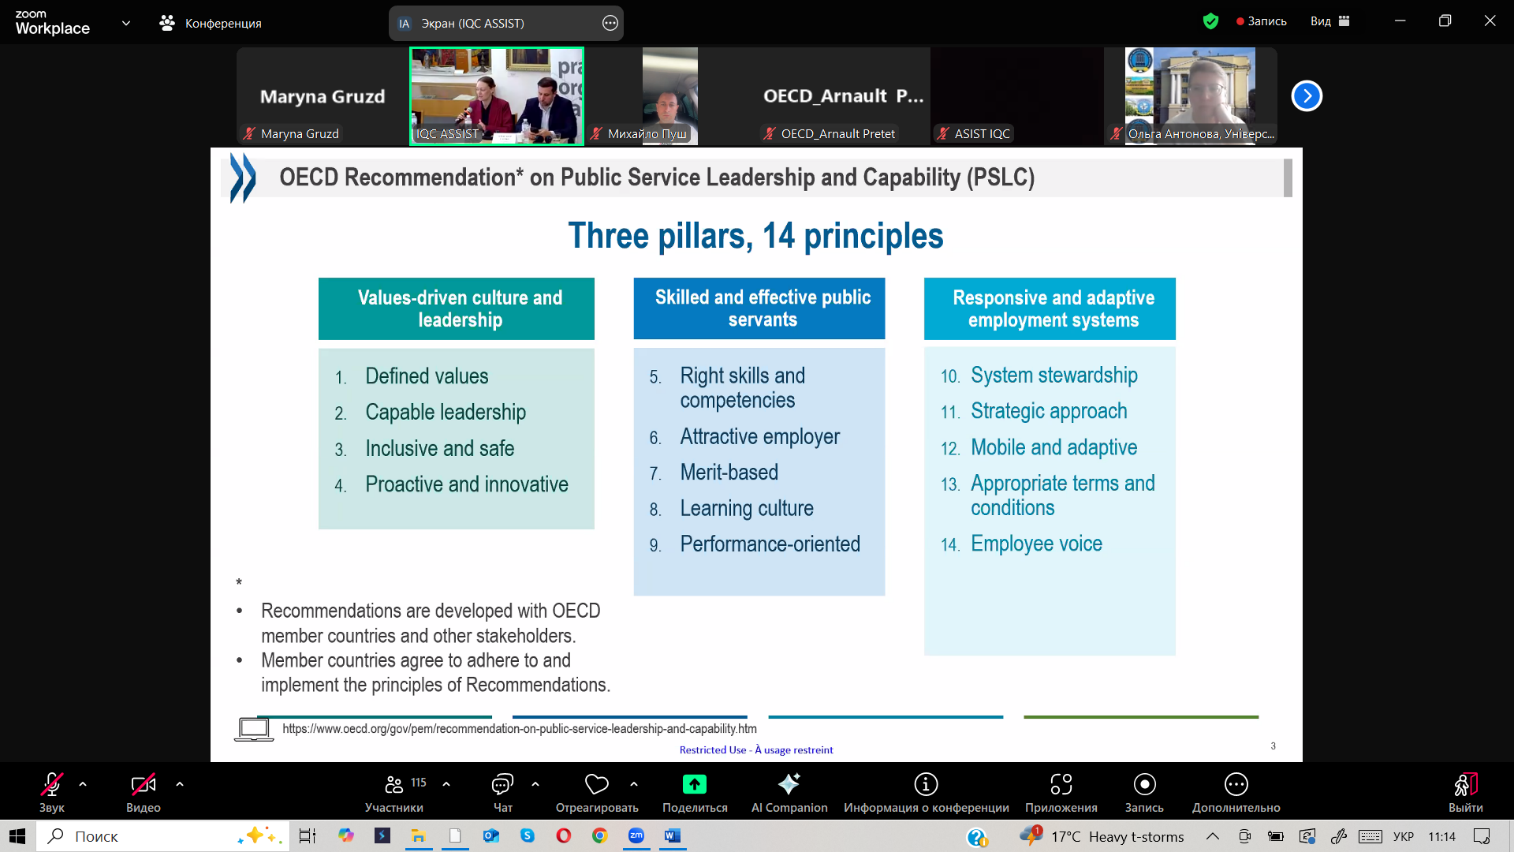
Task: Unmute microphone with the Звук button
Action: (x=52, y=792)
